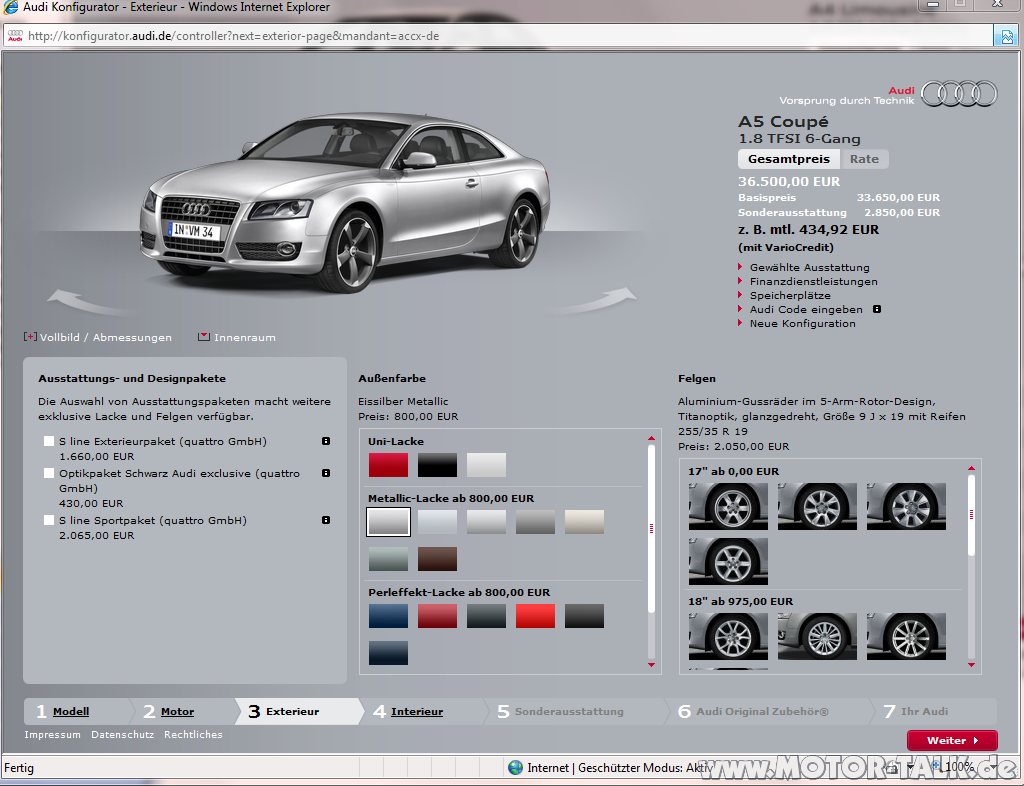Click the compatibility view icon beside address
Screen dimensions: 1024x786
coord(1007,36)
